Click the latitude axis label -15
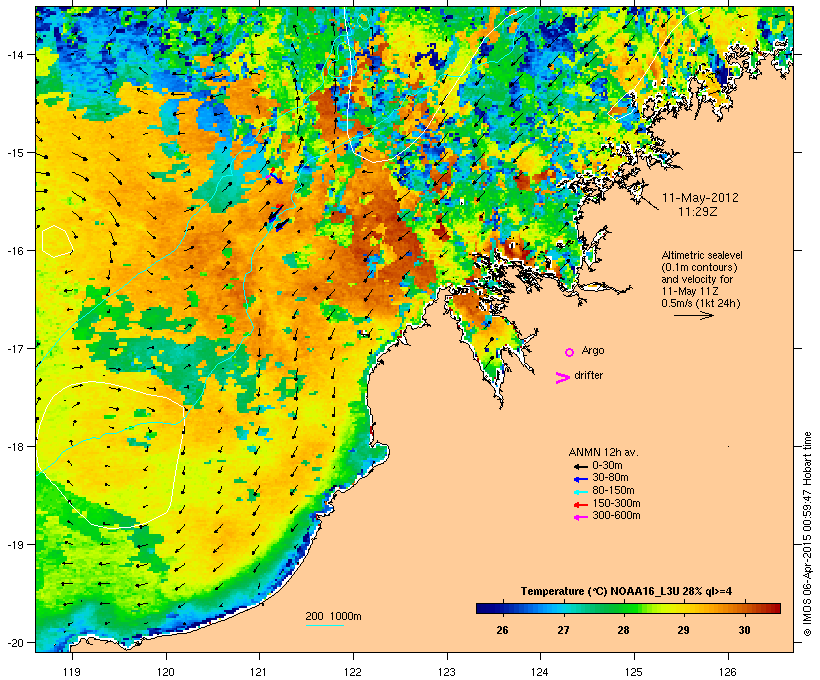 tap(14, 153)
